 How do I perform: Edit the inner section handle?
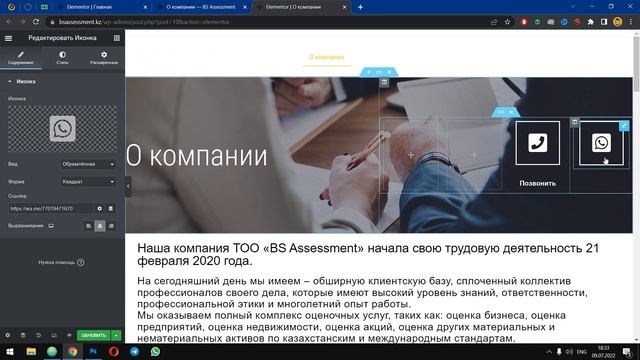[501, 112]
